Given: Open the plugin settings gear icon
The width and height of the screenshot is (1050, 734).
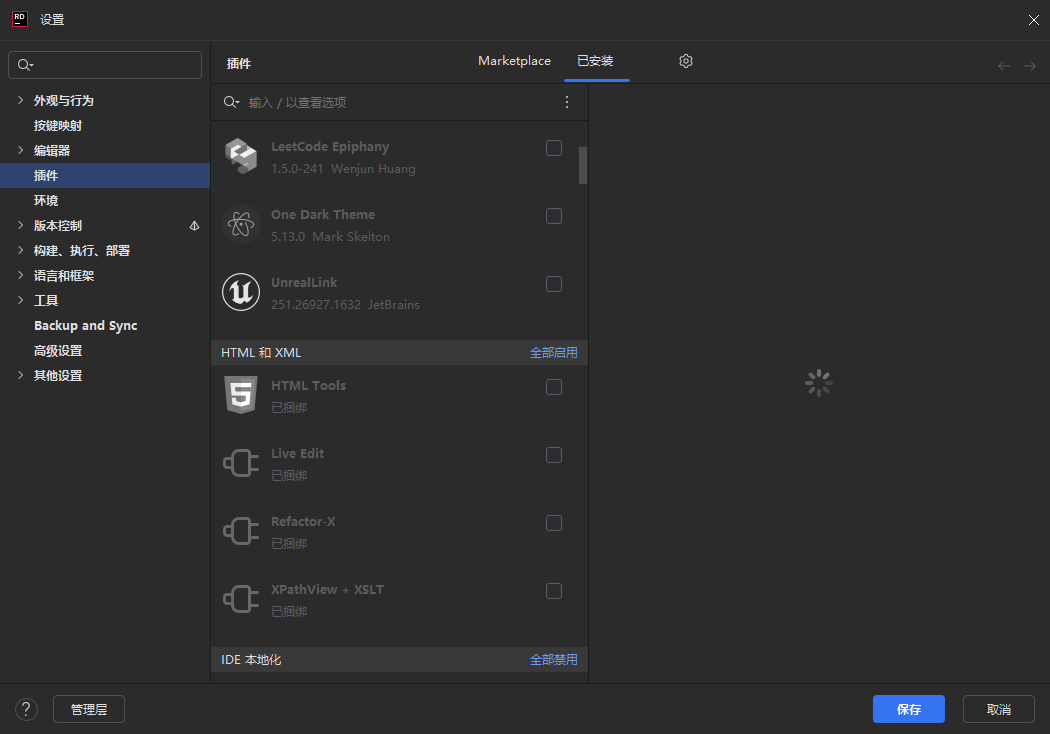Looking at the screenshot, I should (686, 61).
